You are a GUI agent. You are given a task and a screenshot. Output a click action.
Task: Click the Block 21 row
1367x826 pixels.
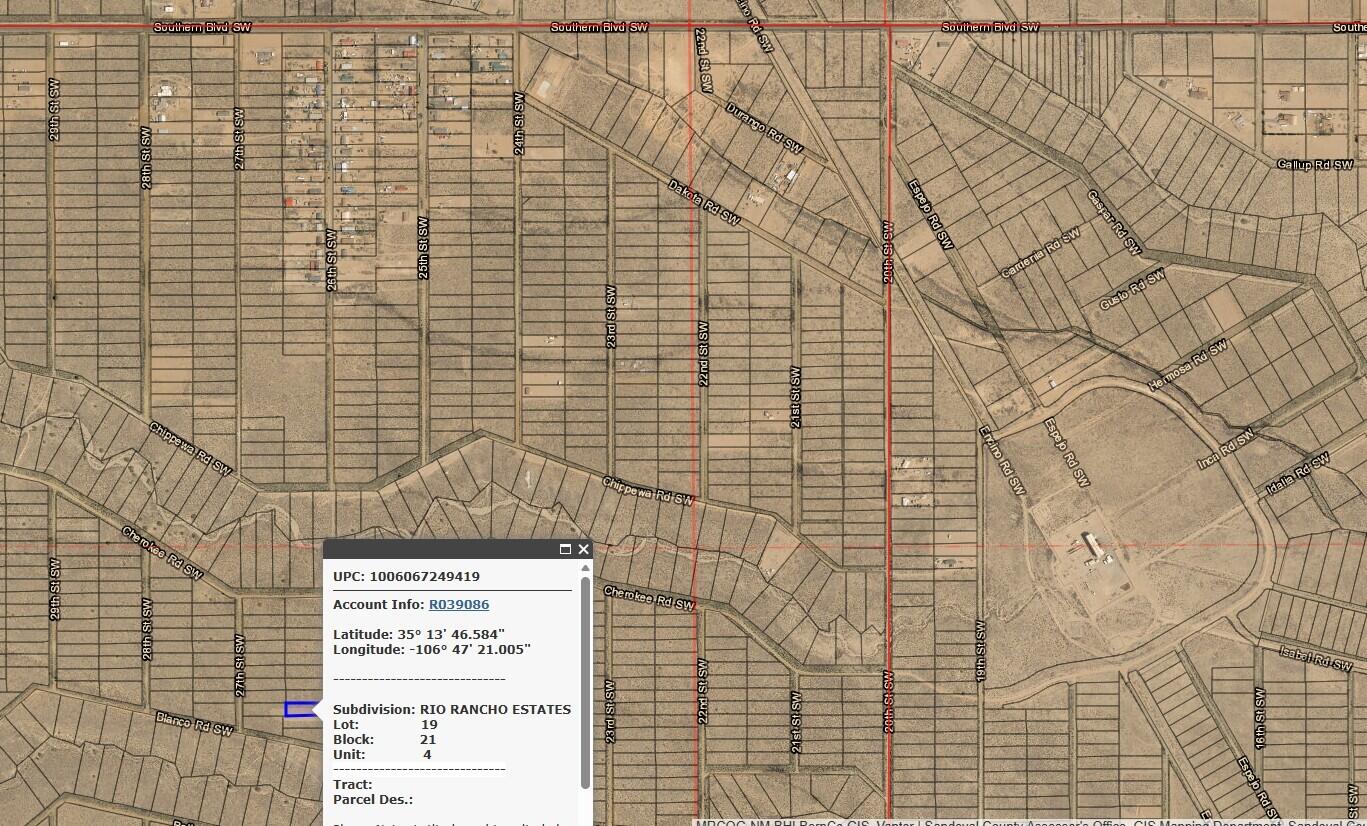pos(385,739)
